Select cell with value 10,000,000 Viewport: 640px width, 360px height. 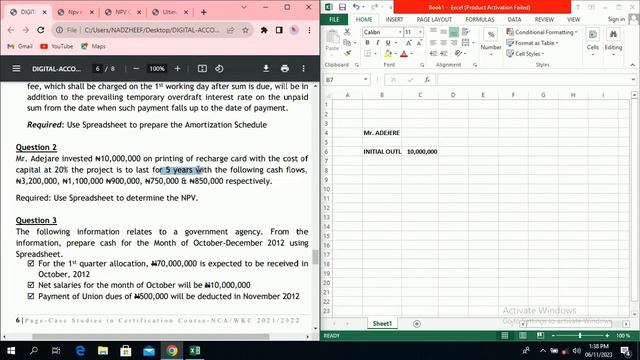420,151
